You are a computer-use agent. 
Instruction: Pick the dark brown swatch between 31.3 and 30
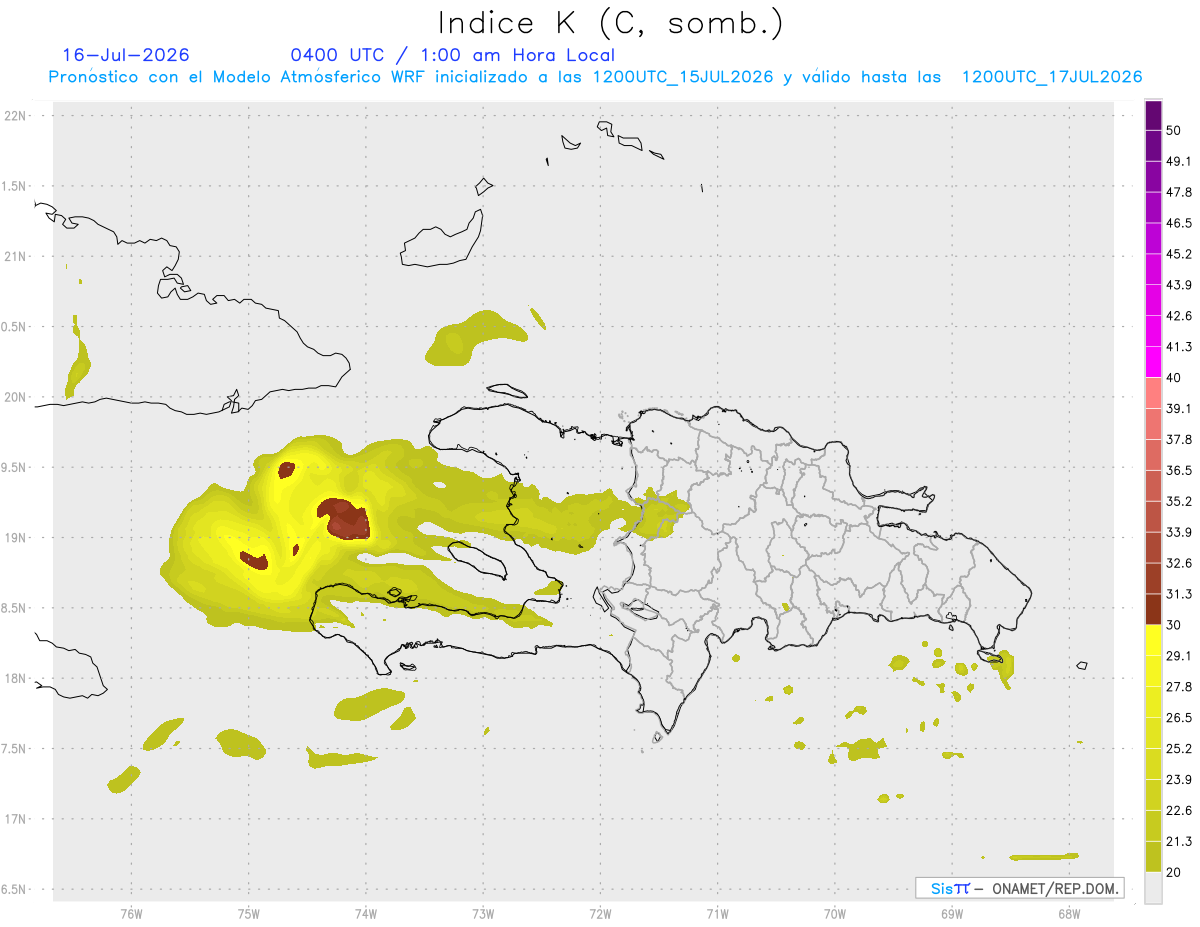click(x=1153, y=609)
